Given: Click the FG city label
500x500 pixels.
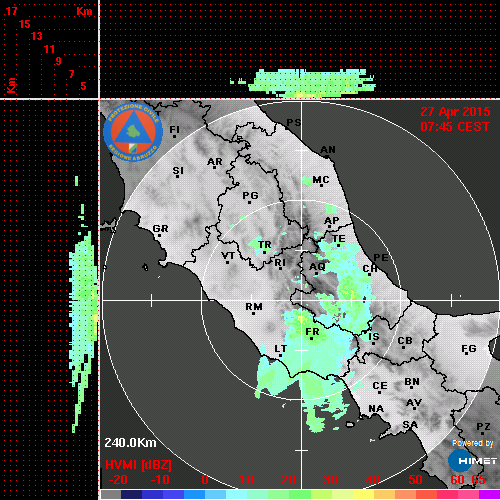Looking at the screenshot, I should click(x=469, y=348).
